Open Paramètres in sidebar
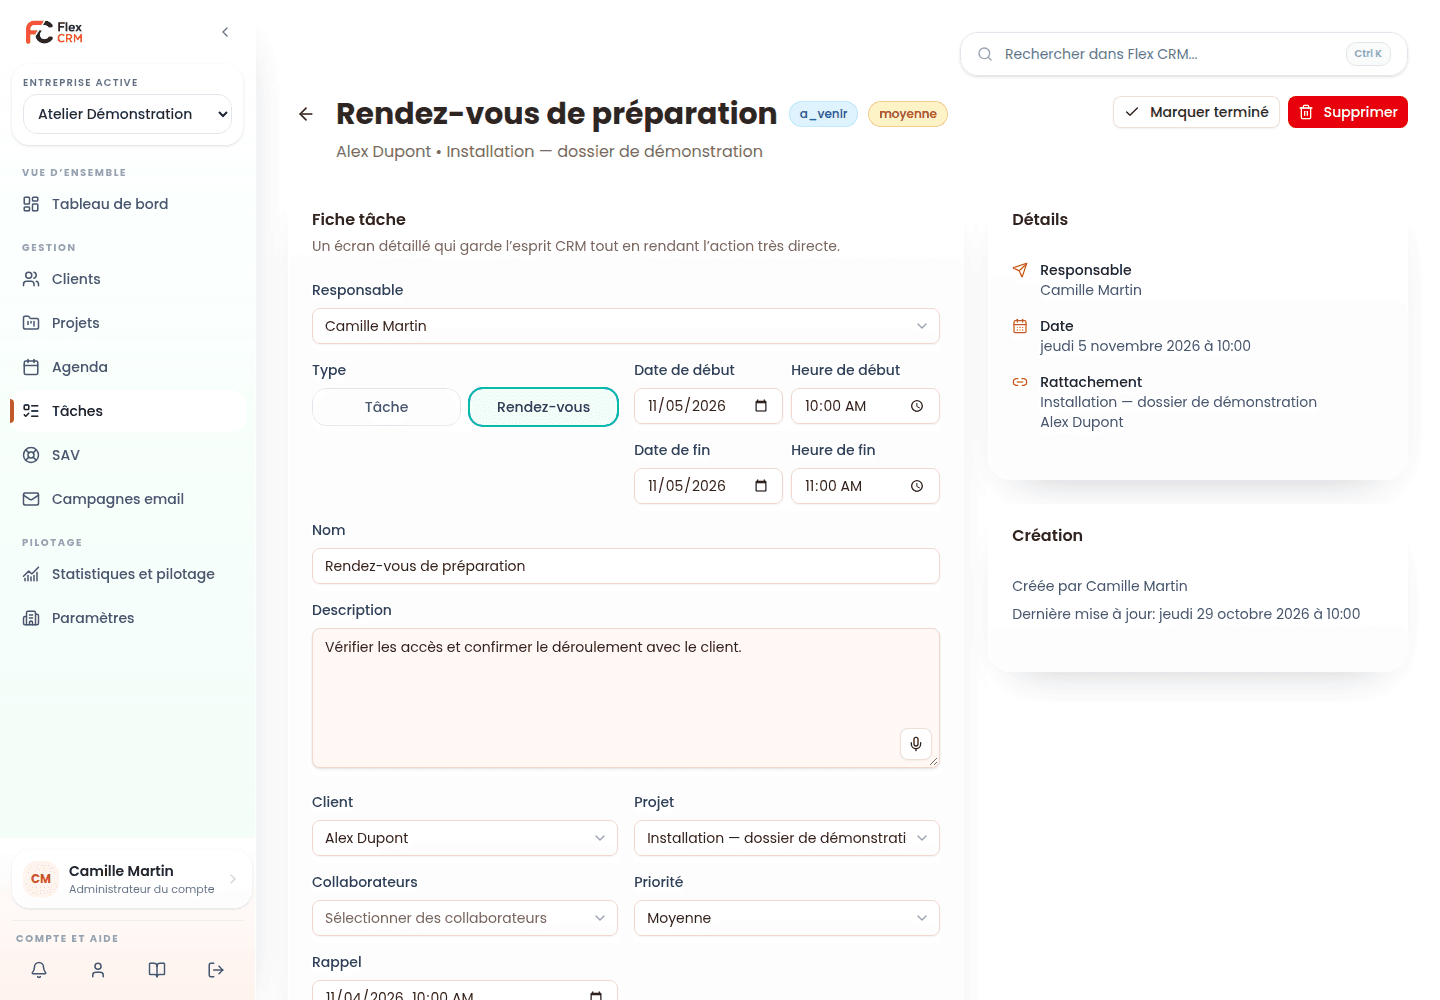The image size is (1440, 1000). (x=127, y=618)
